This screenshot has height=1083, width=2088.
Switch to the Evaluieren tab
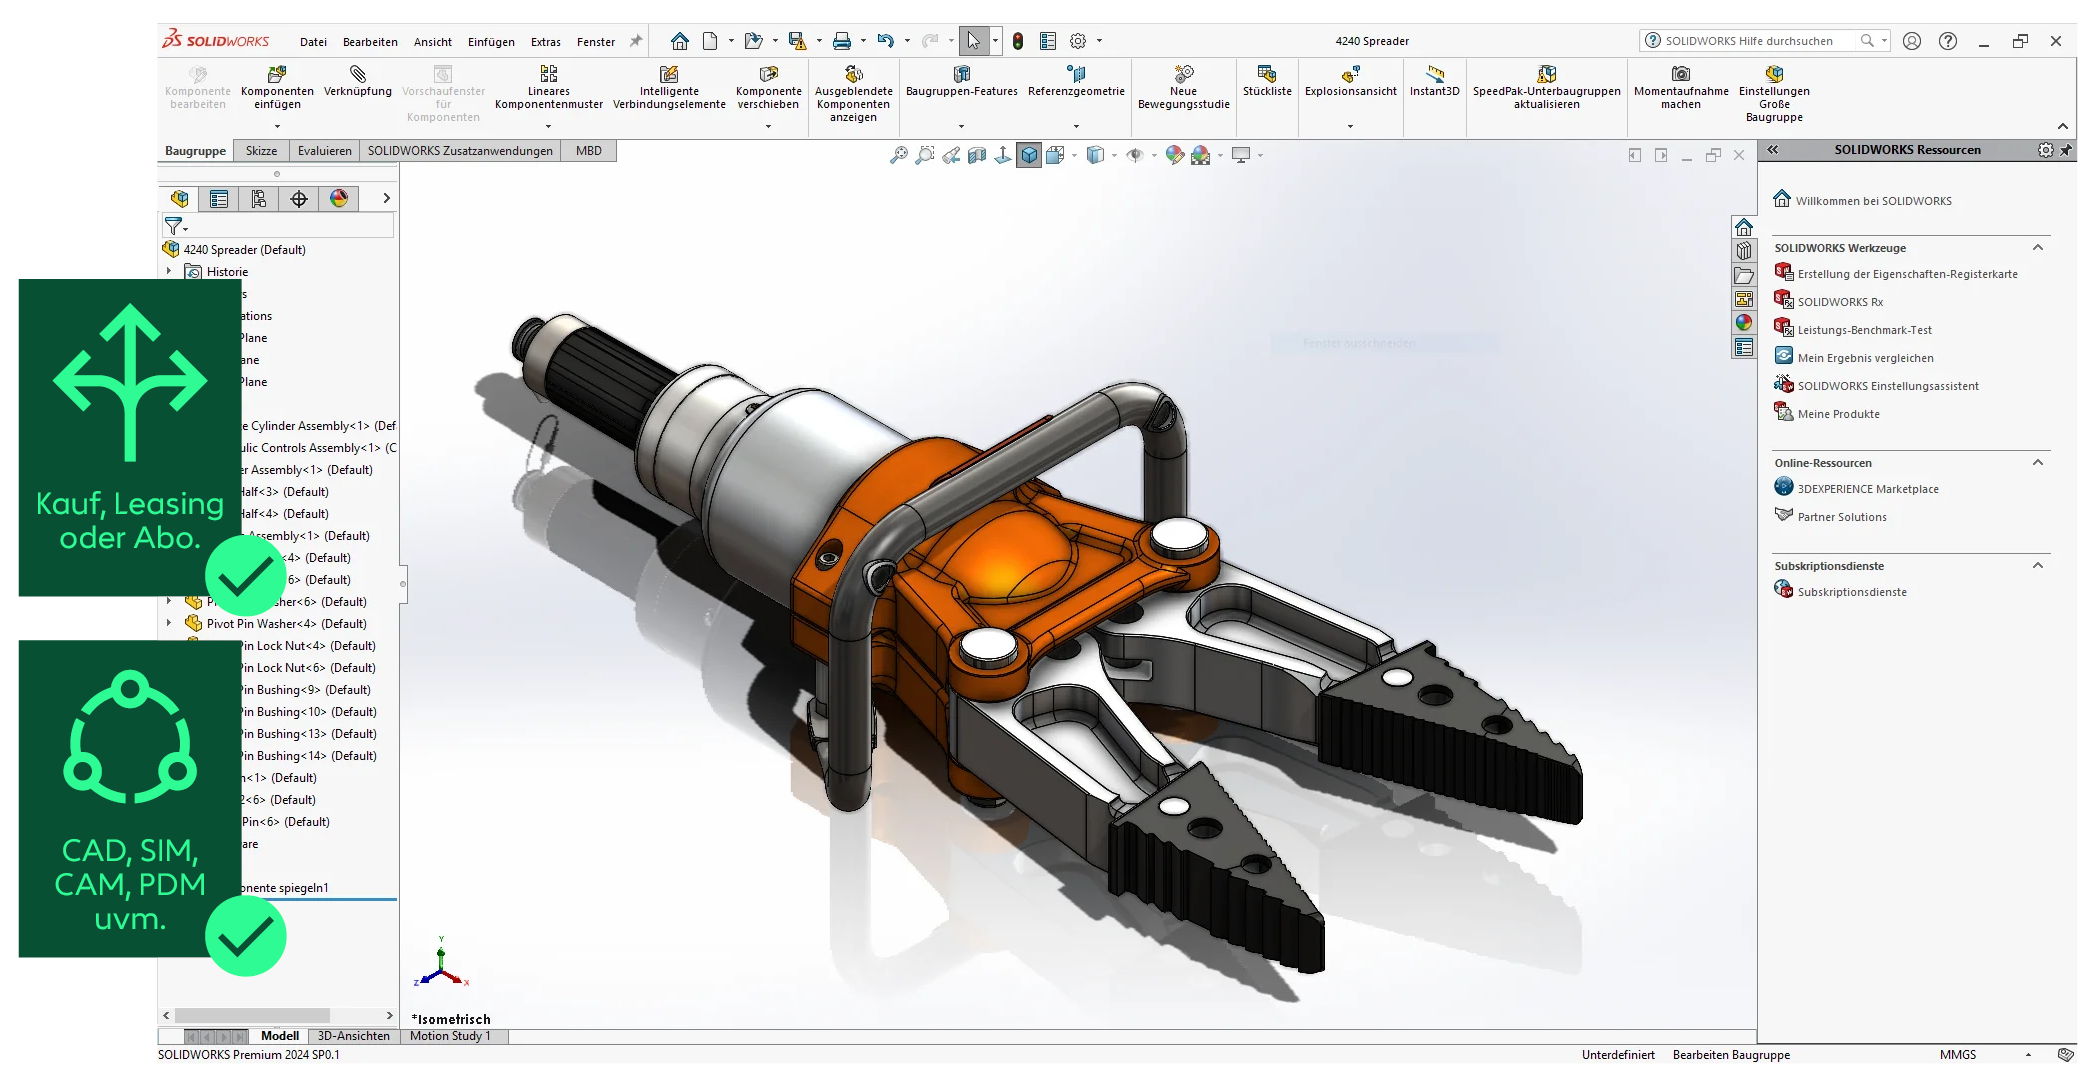click(x=324, y=151)
